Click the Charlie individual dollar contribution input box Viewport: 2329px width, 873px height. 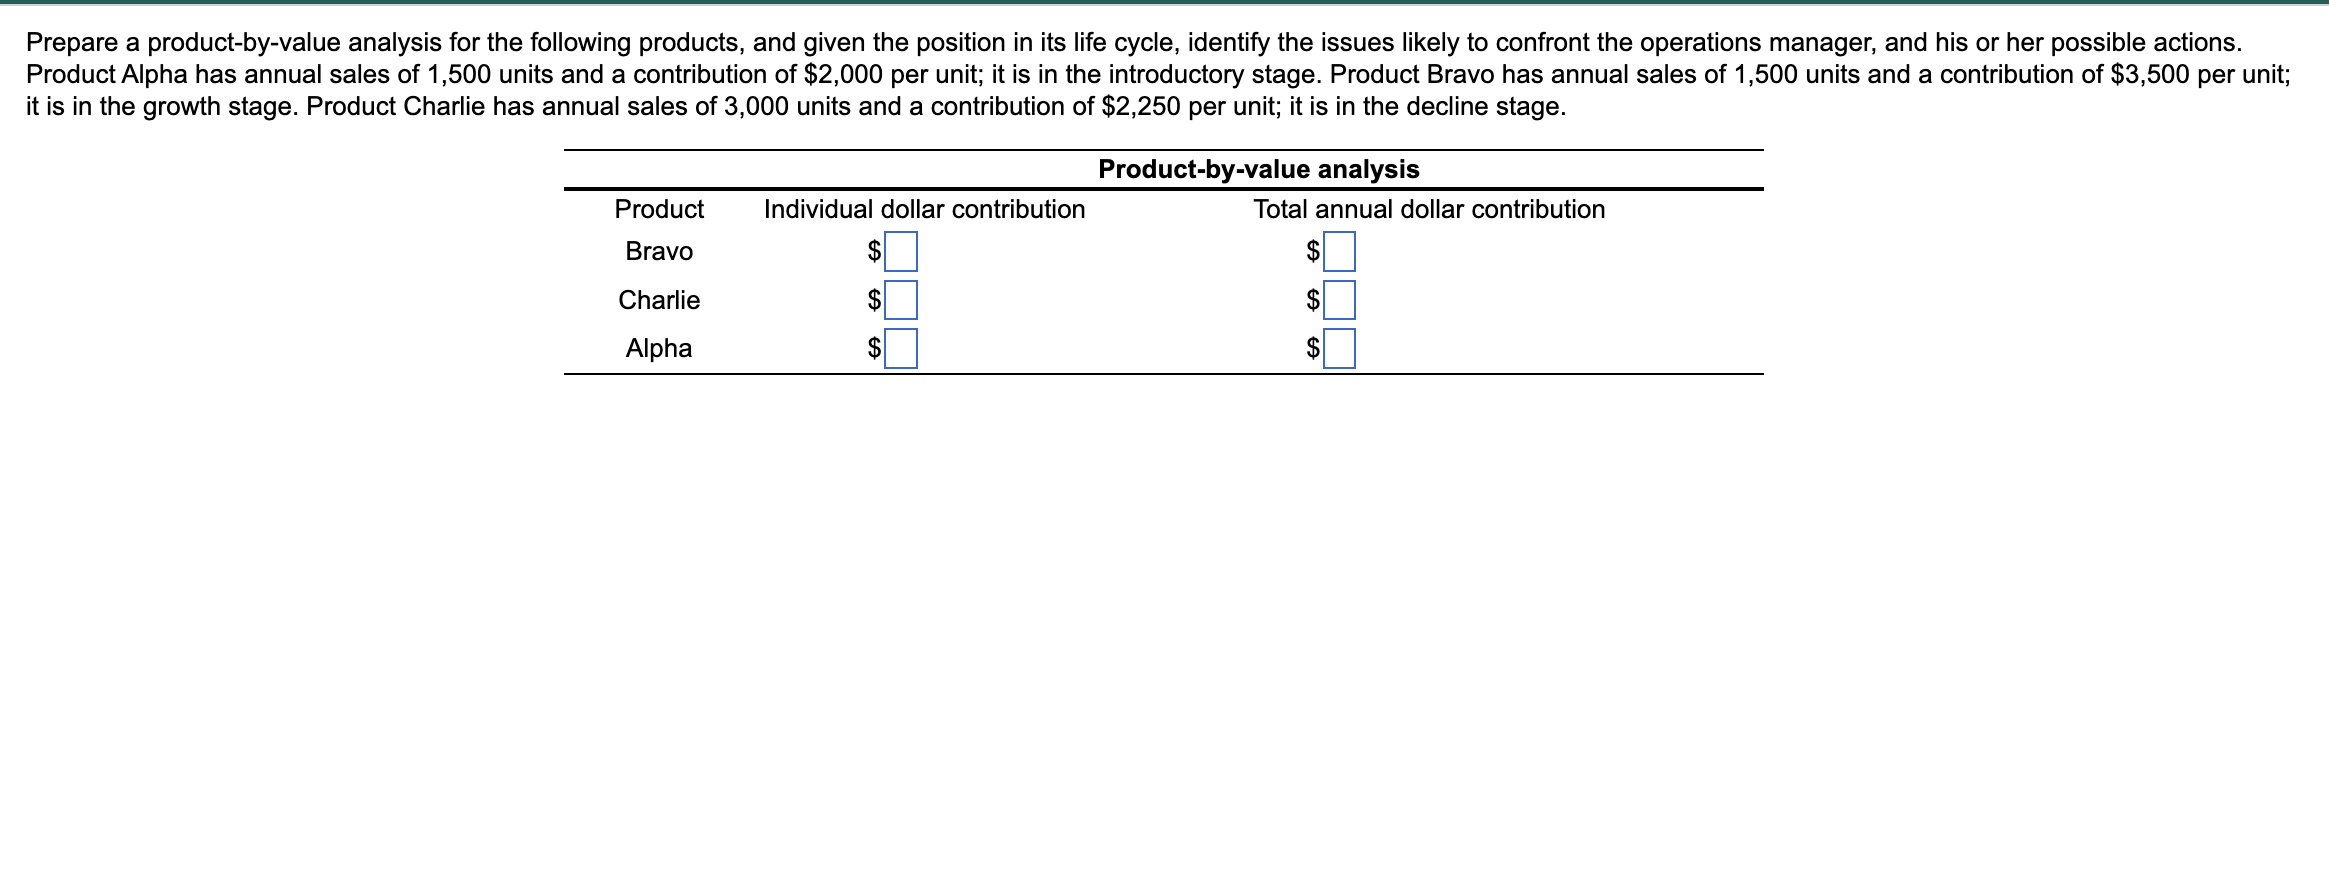pyautogui.click(x=901, y=301)
